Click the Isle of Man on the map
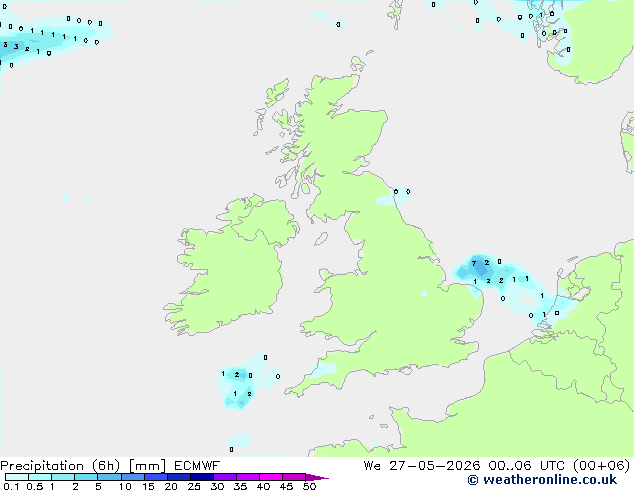The height and width of the screenshot is (490, 634). click(321, 239)
